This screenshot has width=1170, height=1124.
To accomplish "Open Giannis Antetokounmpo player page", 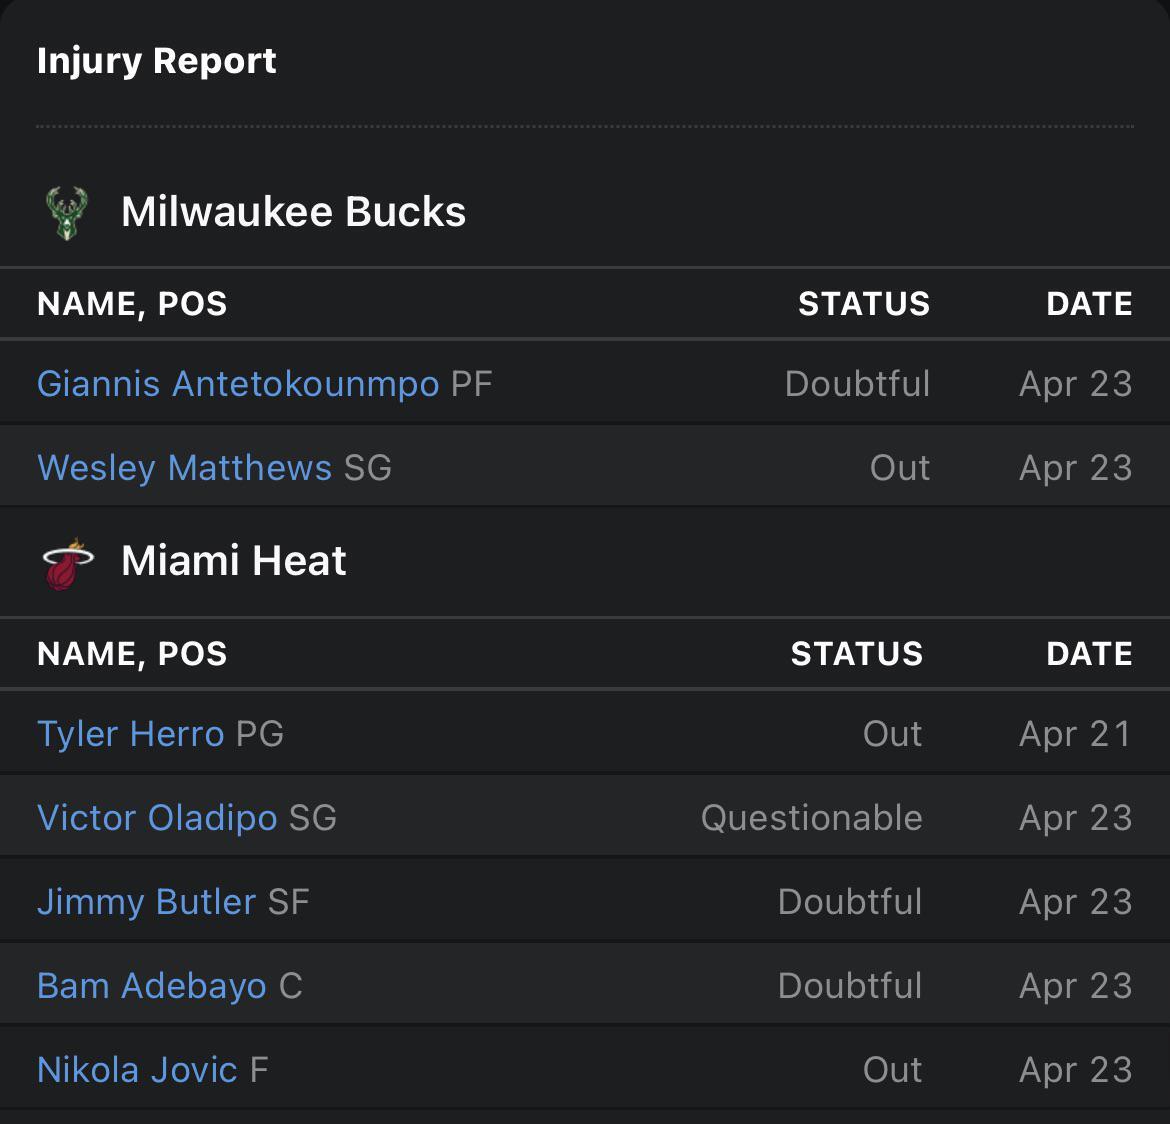I will (x=238, y=384).
